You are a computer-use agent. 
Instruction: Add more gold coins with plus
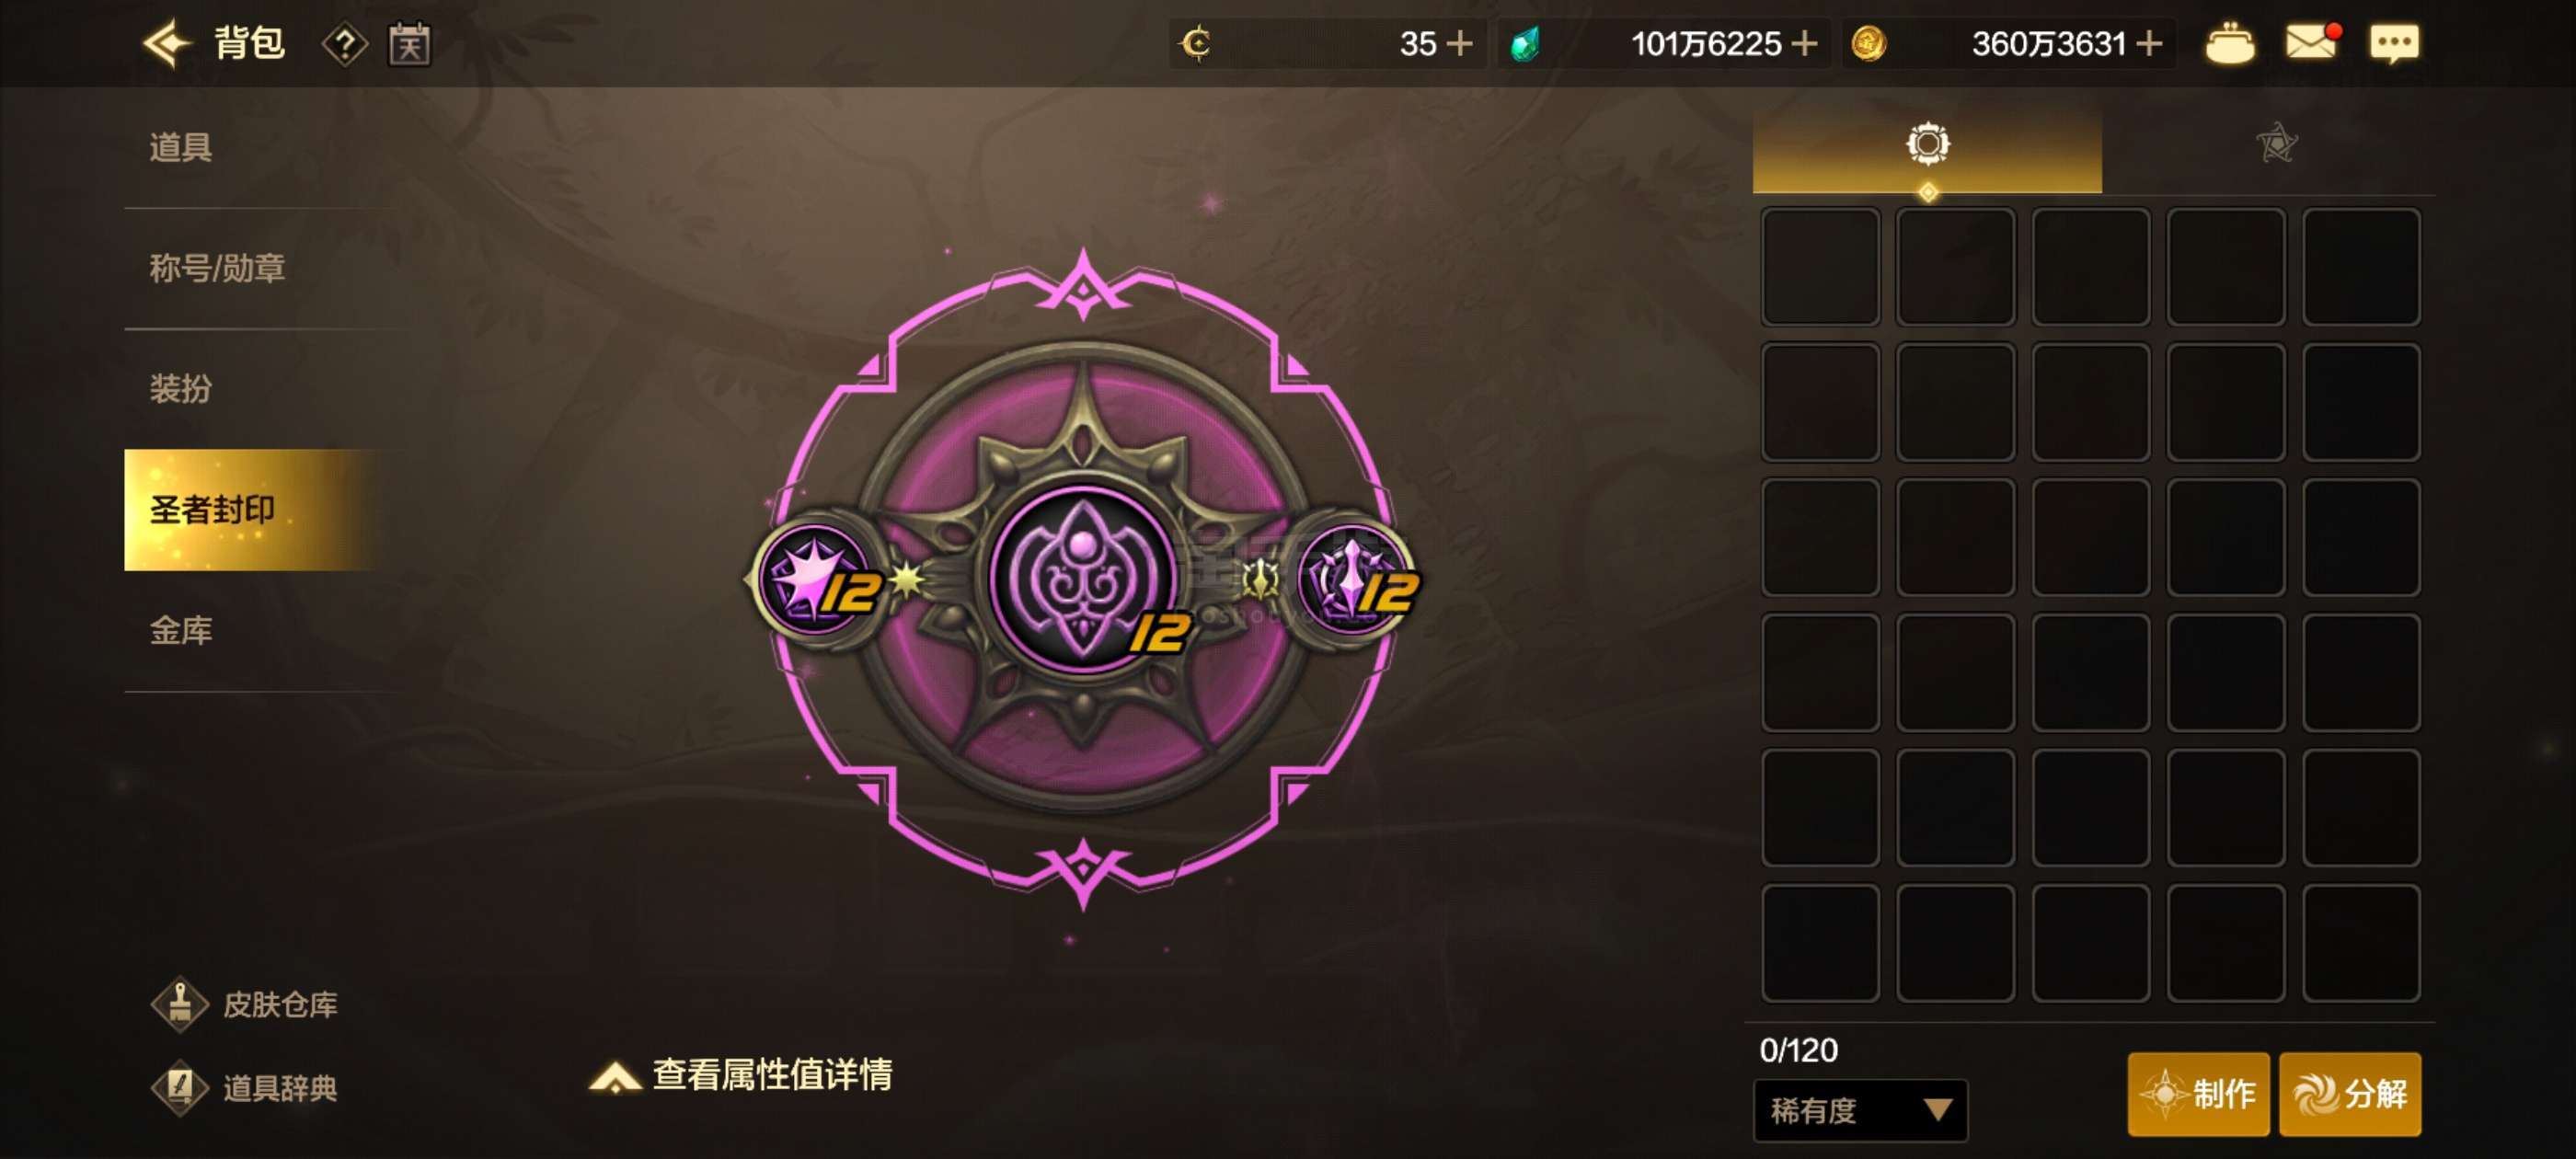tap(2149, 44)
